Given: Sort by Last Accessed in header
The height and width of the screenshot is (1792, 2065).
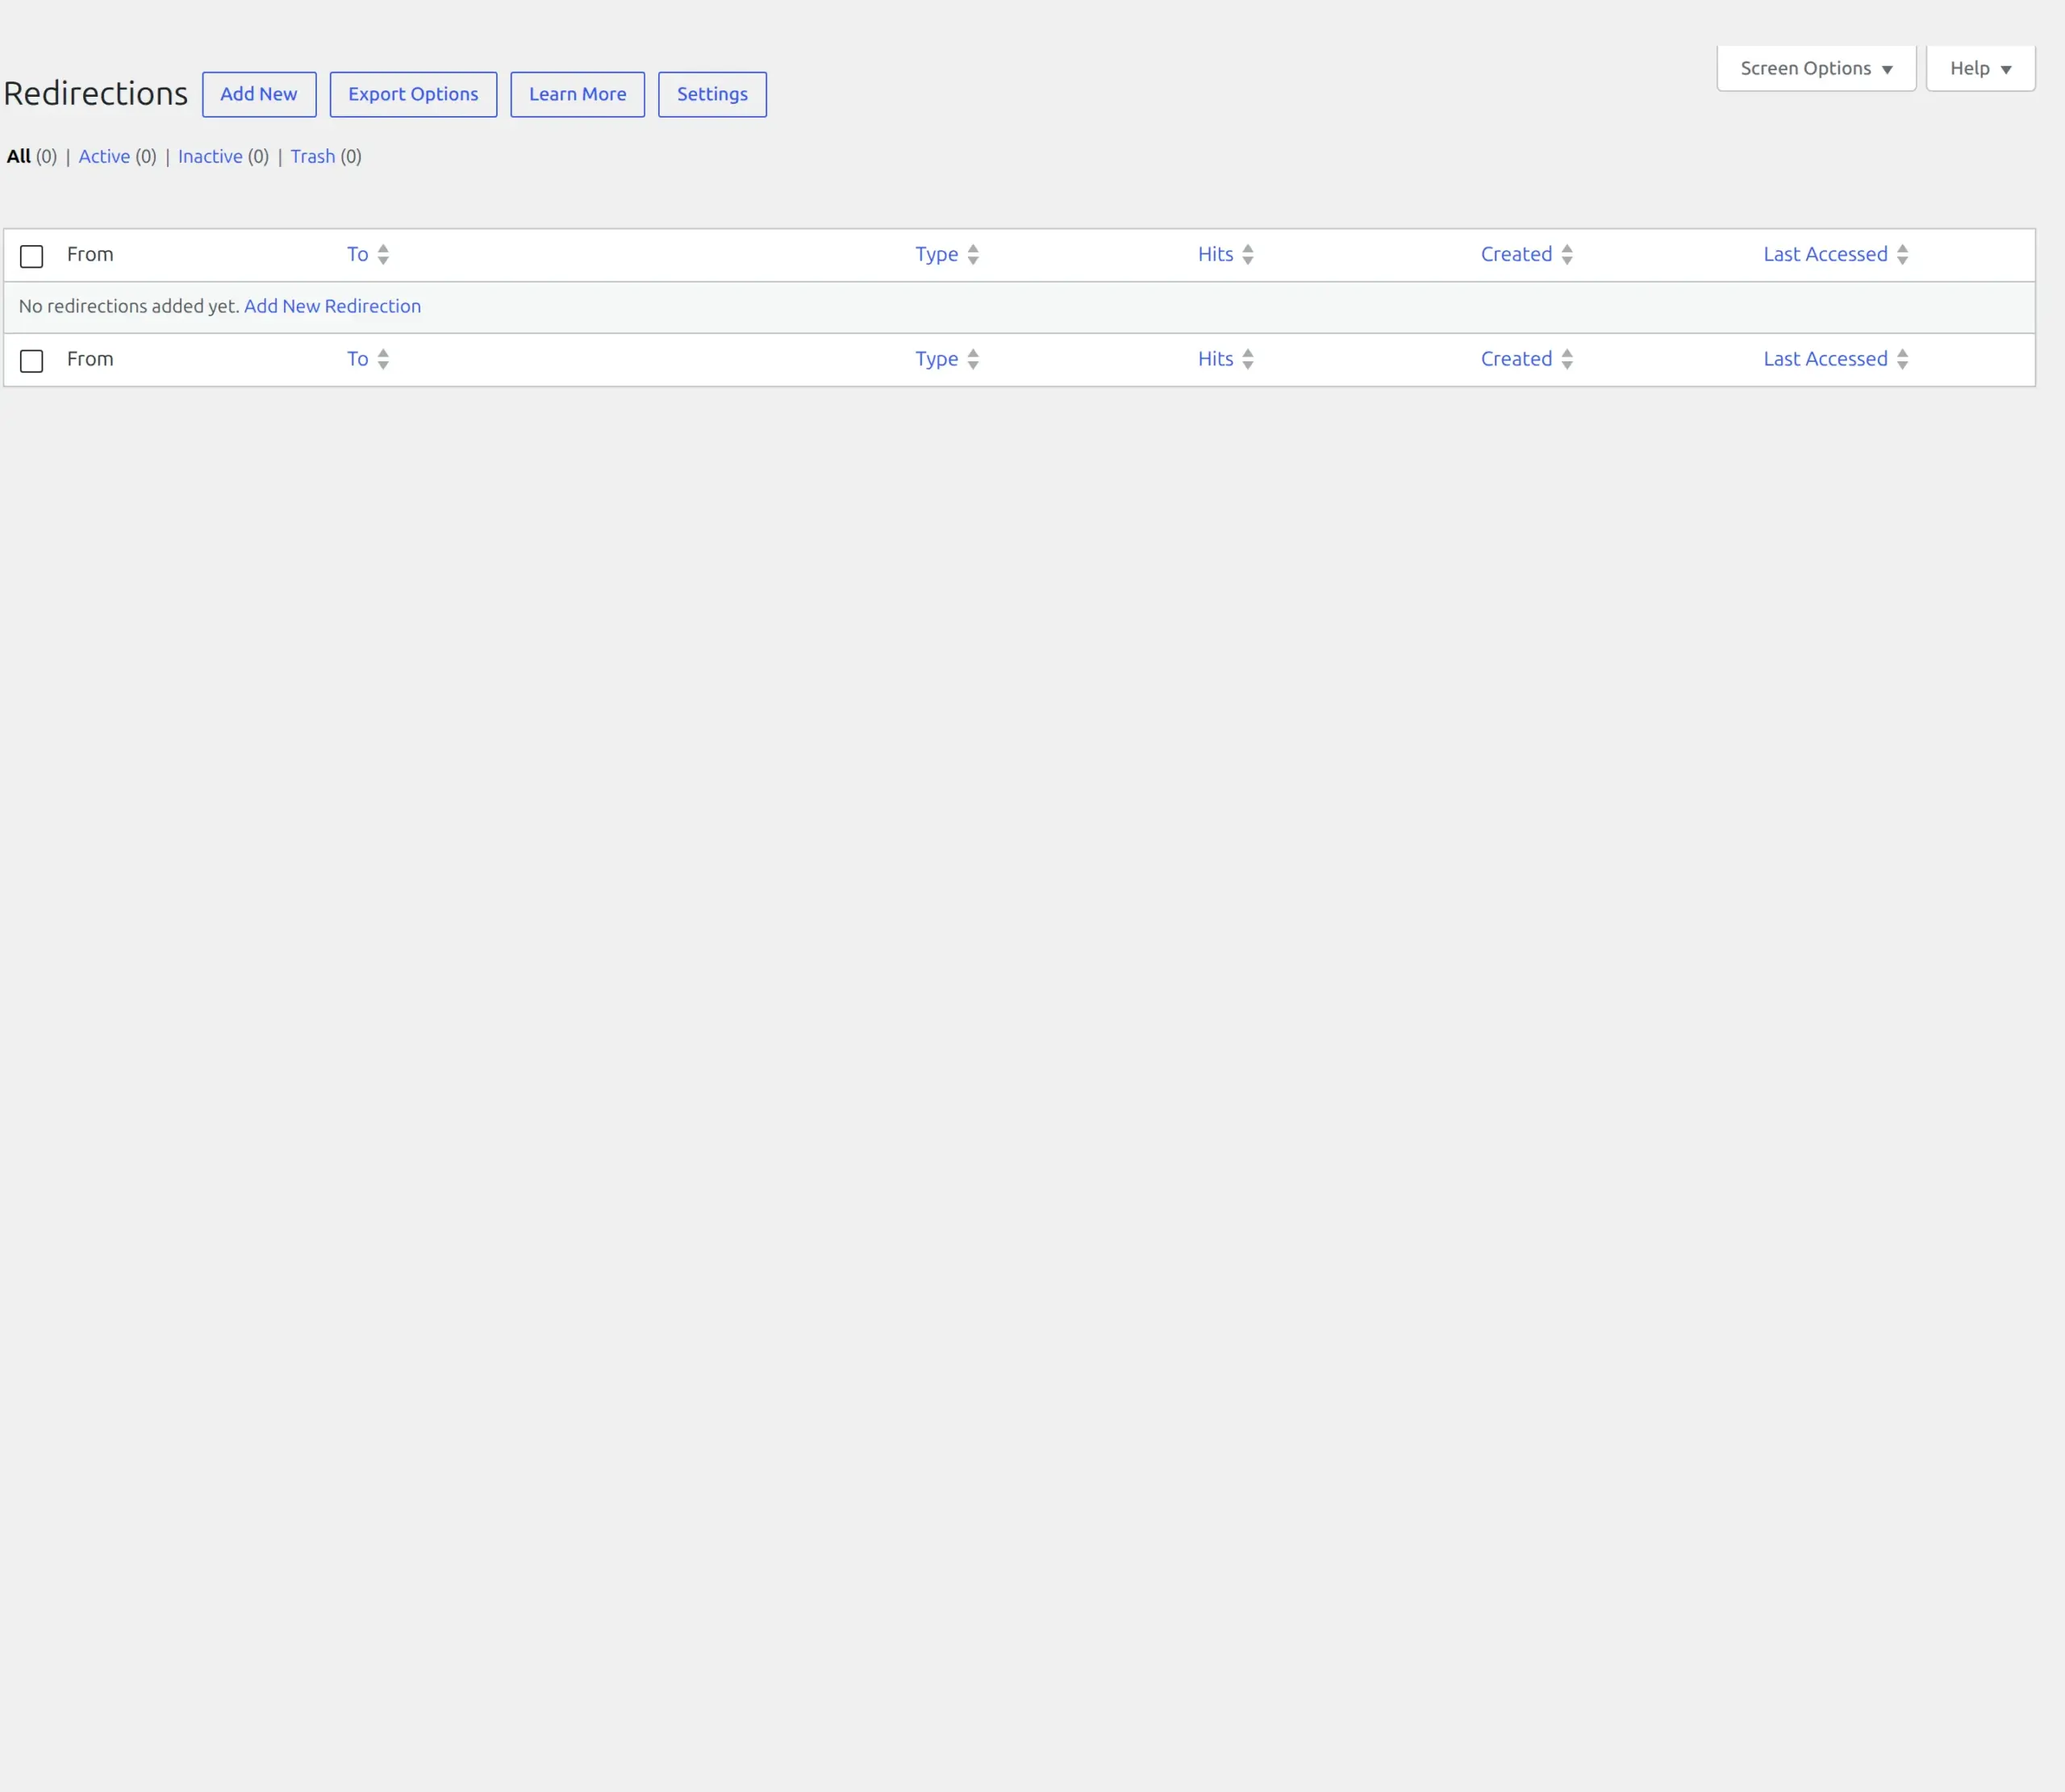Looking at the screenshot, I should [x=1825, y=254].
